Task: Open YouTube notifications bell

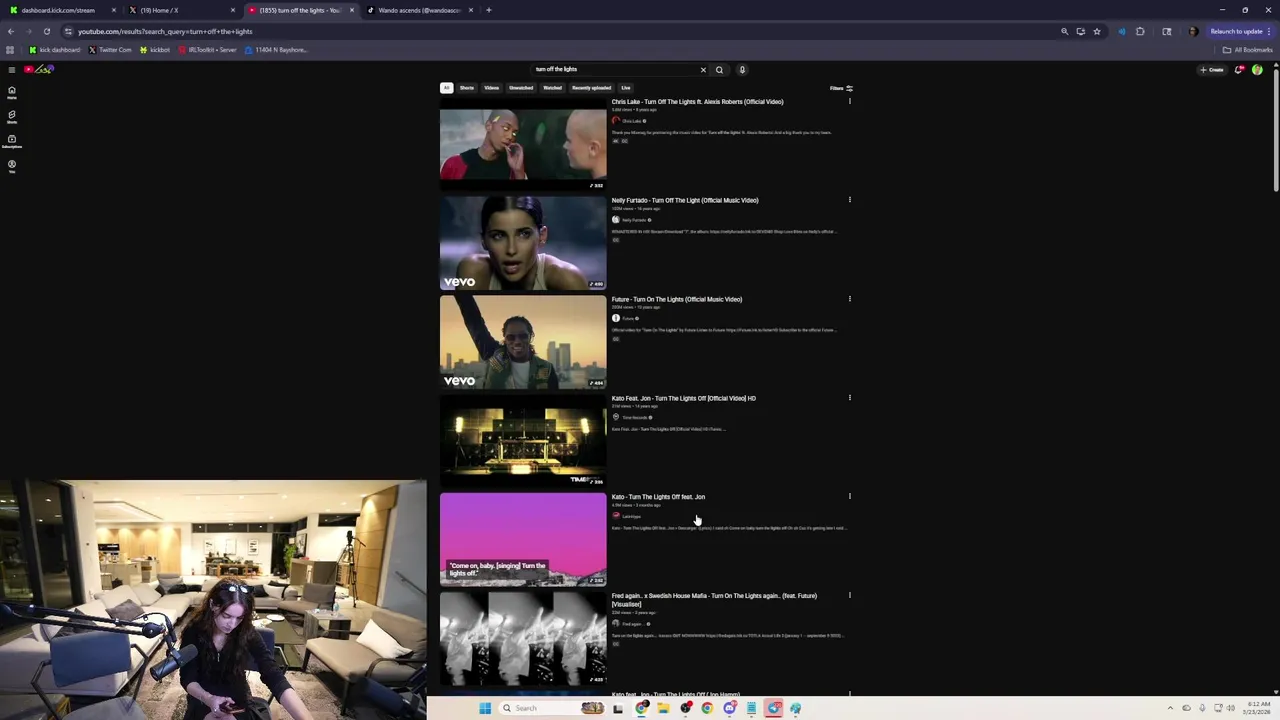Action: pyautogui.click(x=1239, y=70)
